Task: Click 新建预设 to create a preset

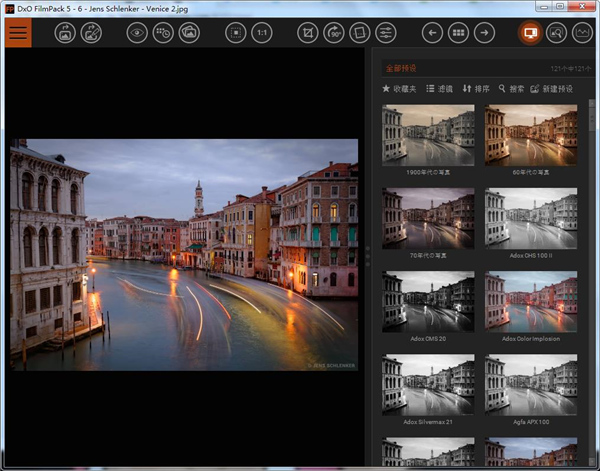Action: click(551, 89)
